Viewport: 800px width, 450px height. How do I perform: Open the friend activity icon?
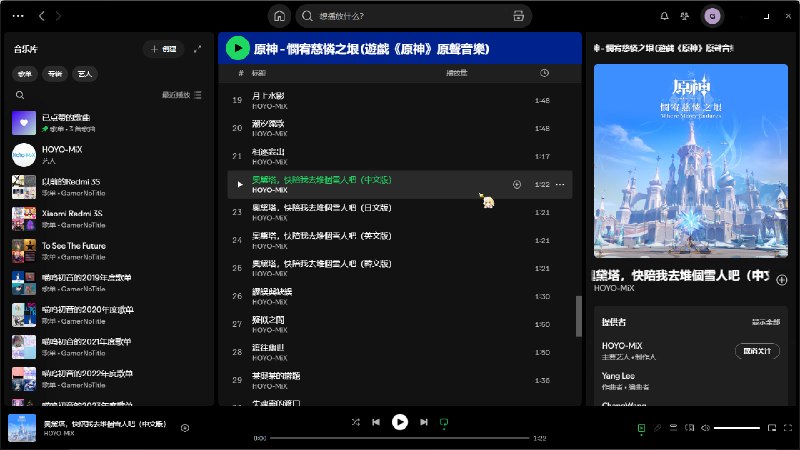(x=685, y=16)
